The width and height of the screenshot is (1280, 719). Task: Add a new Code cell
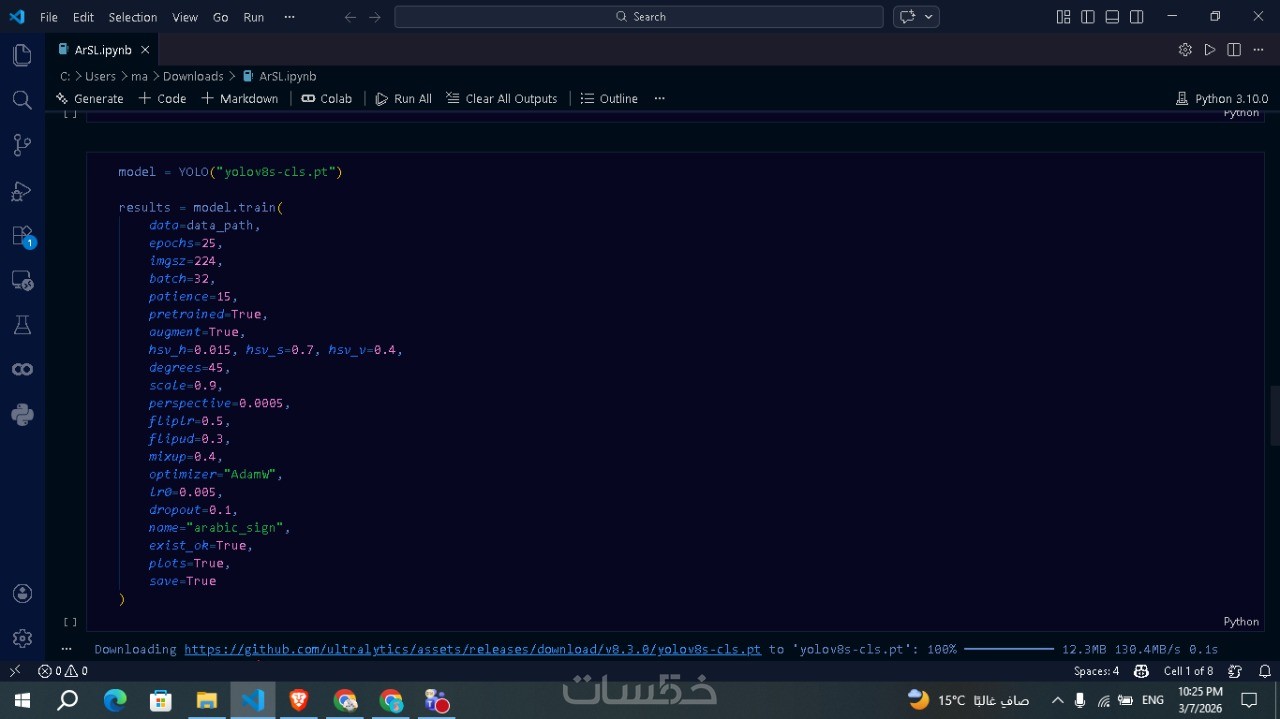click(x=163, y=98)
